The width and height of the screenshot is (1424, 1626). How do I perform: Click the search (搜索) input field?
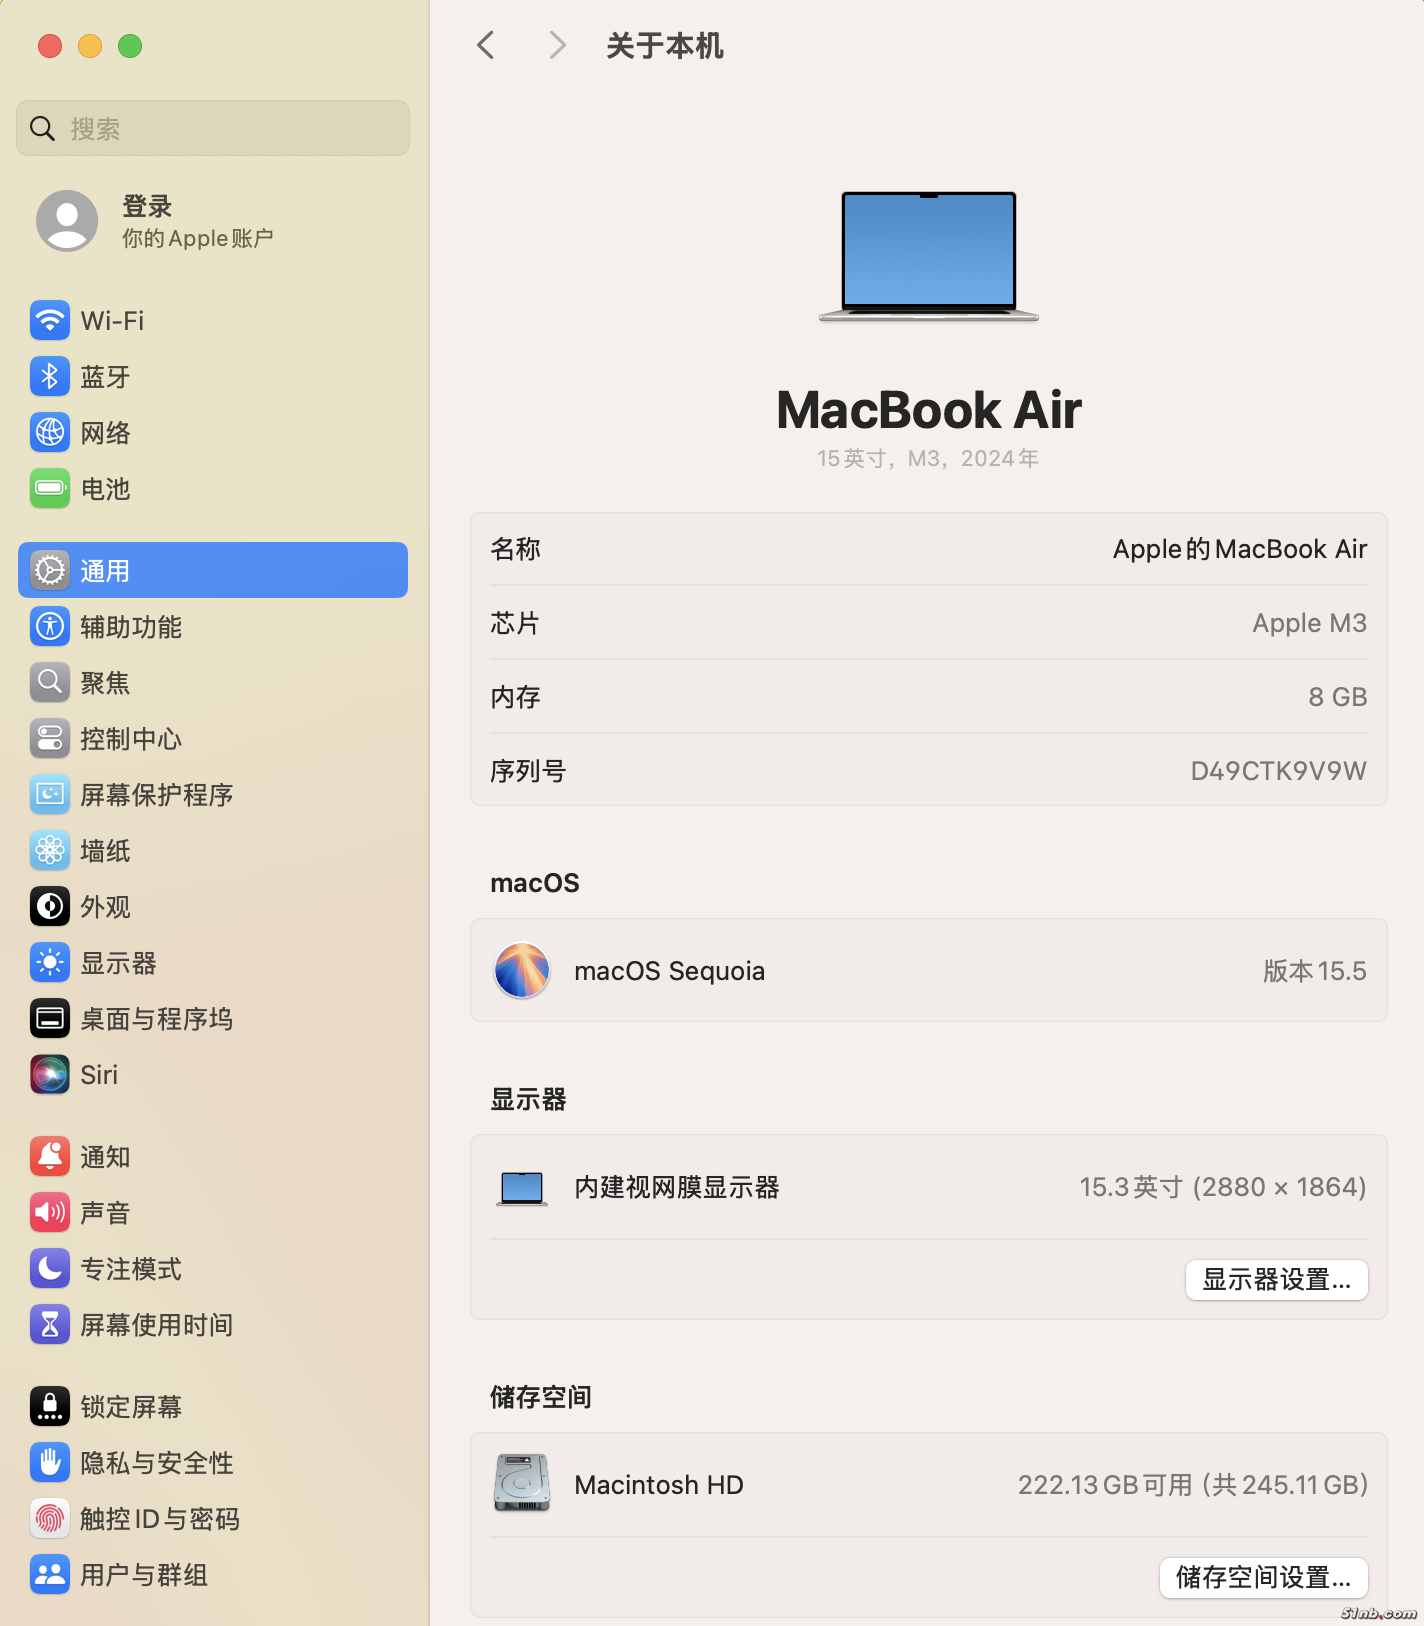point(213,128)
